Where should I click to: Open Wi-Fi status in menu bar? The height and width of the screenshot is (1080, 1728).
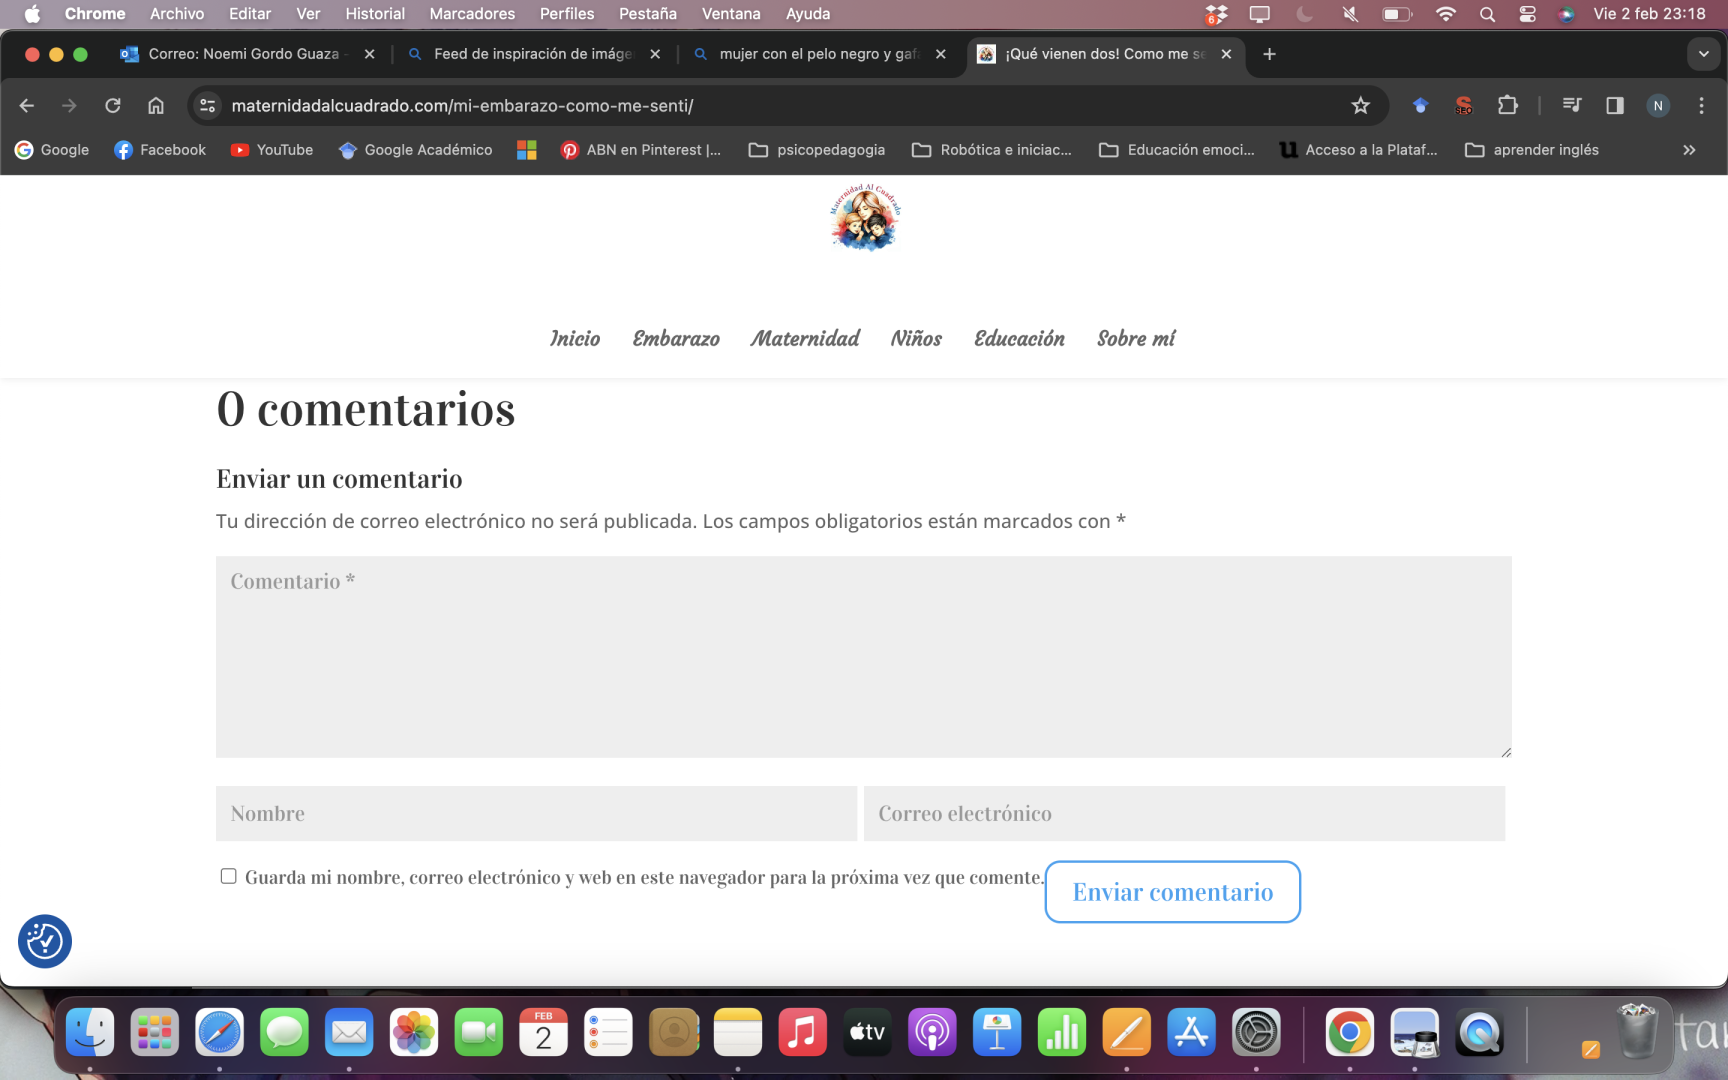1445,14
